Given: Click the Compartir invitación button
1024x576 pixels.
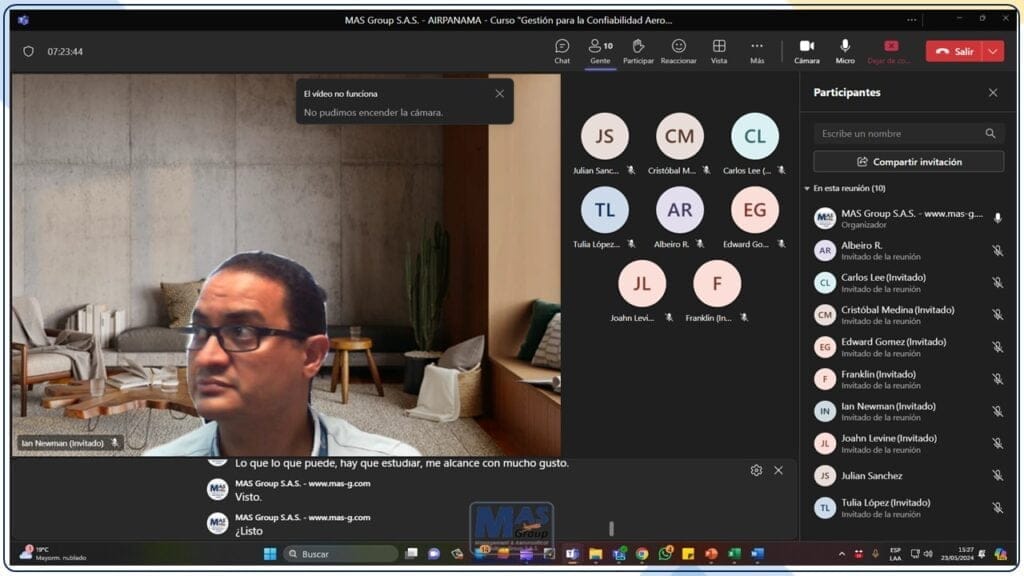Looking at the screenshot, I should (x=908, y=162).
